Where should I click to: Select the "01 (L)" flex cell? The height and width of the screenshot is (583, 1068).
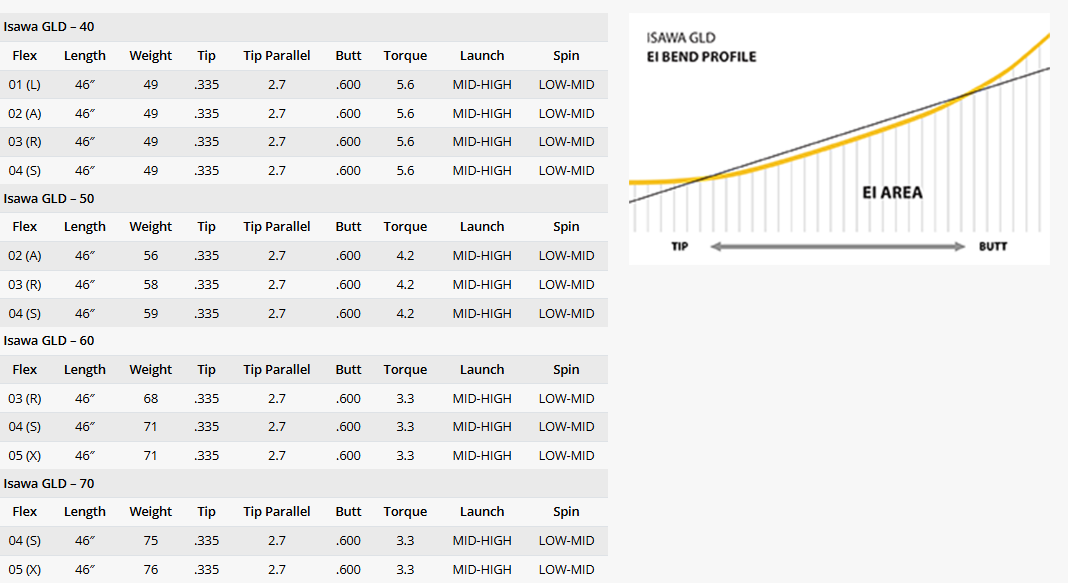tap(25, 84)
